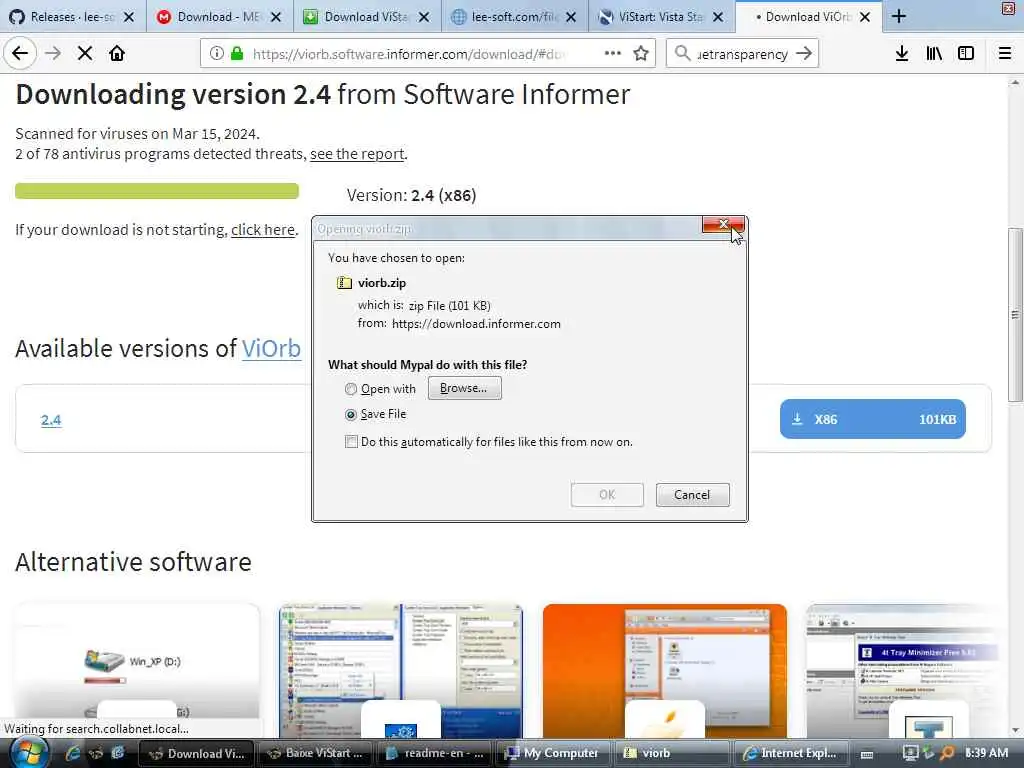
Task: Click the page vertical scrollbar thumb
Action: [1015, 315]
